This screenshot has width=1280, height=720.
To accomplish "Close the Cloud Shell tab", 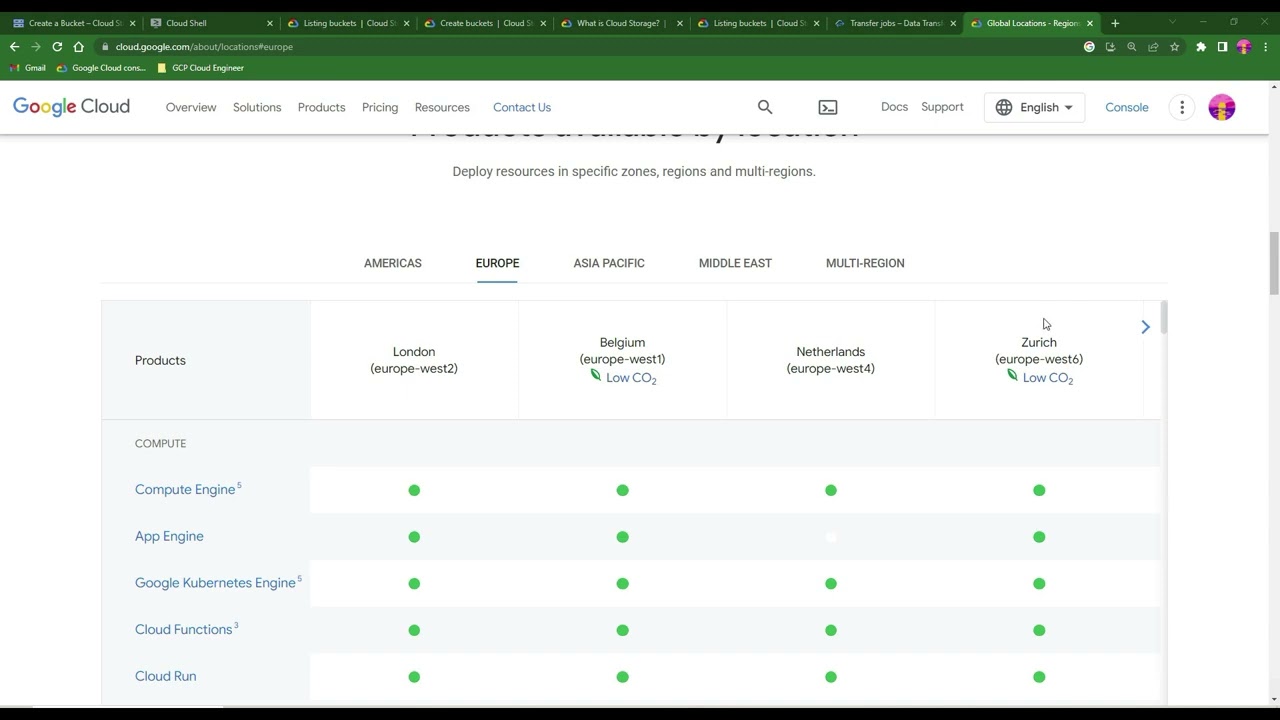I will click(x=269, y=23).
